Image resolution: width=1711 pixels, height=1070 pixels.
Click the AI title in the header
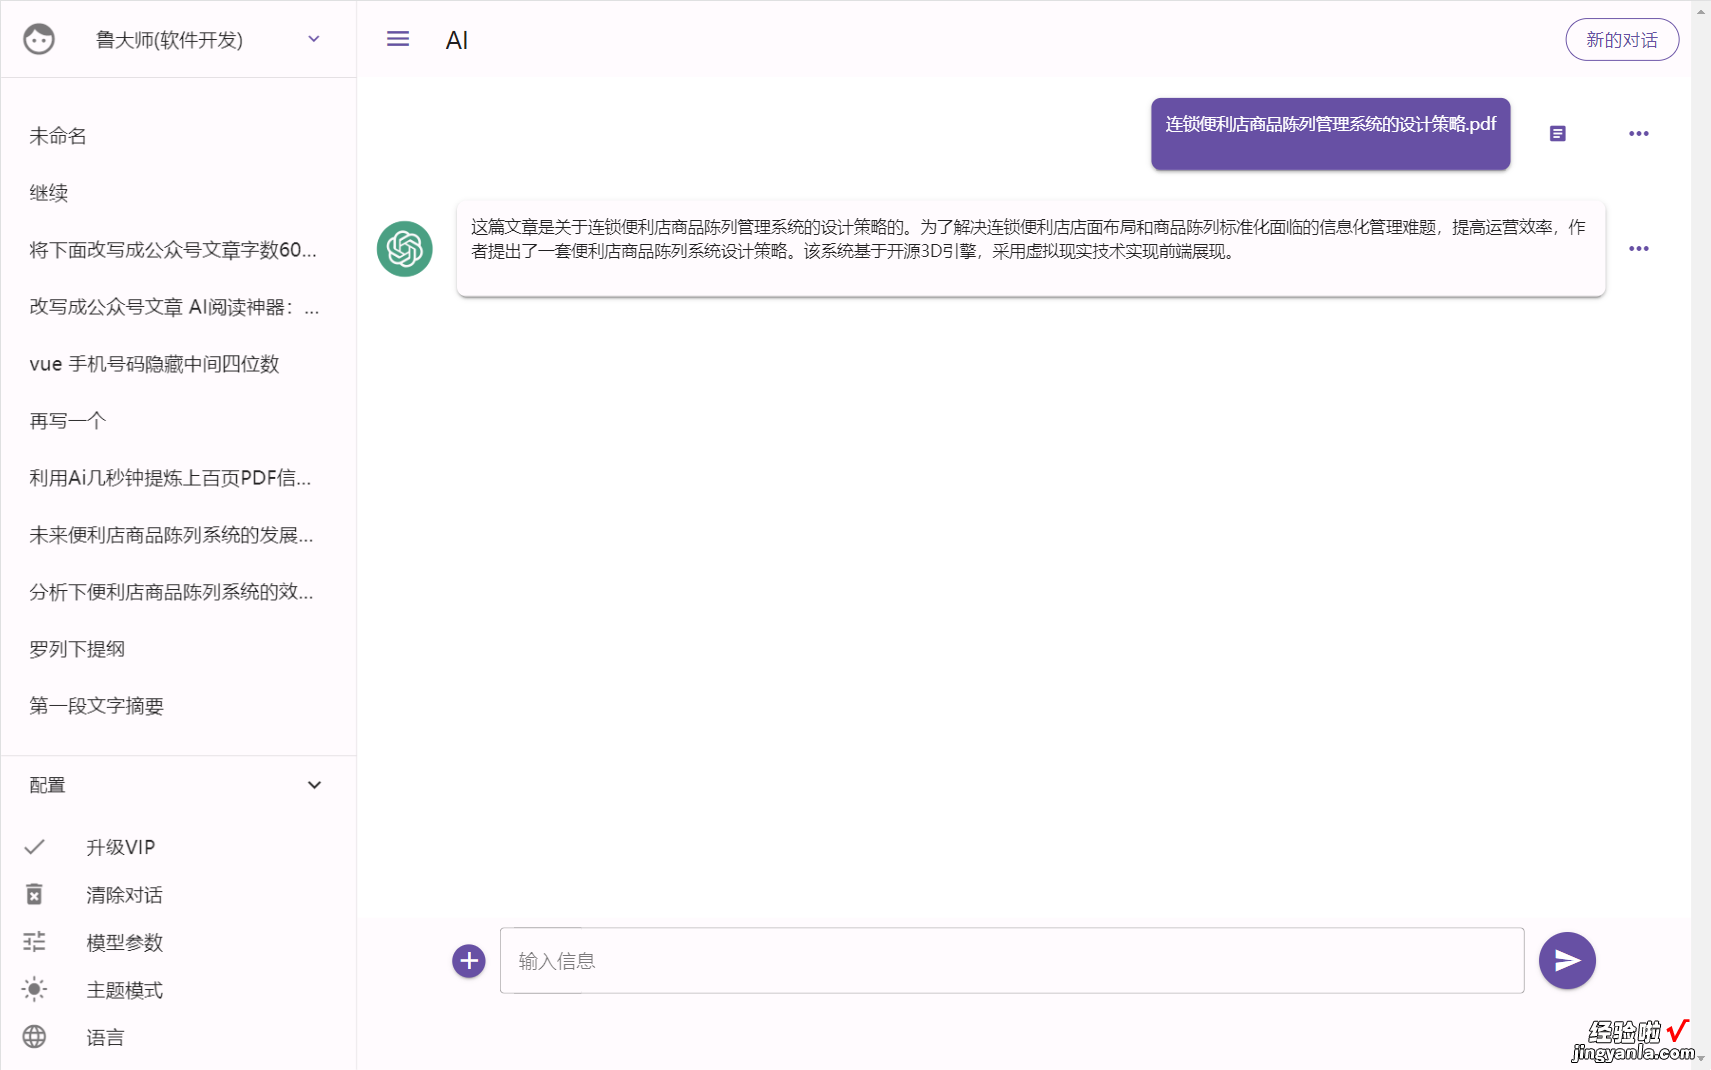456,40
